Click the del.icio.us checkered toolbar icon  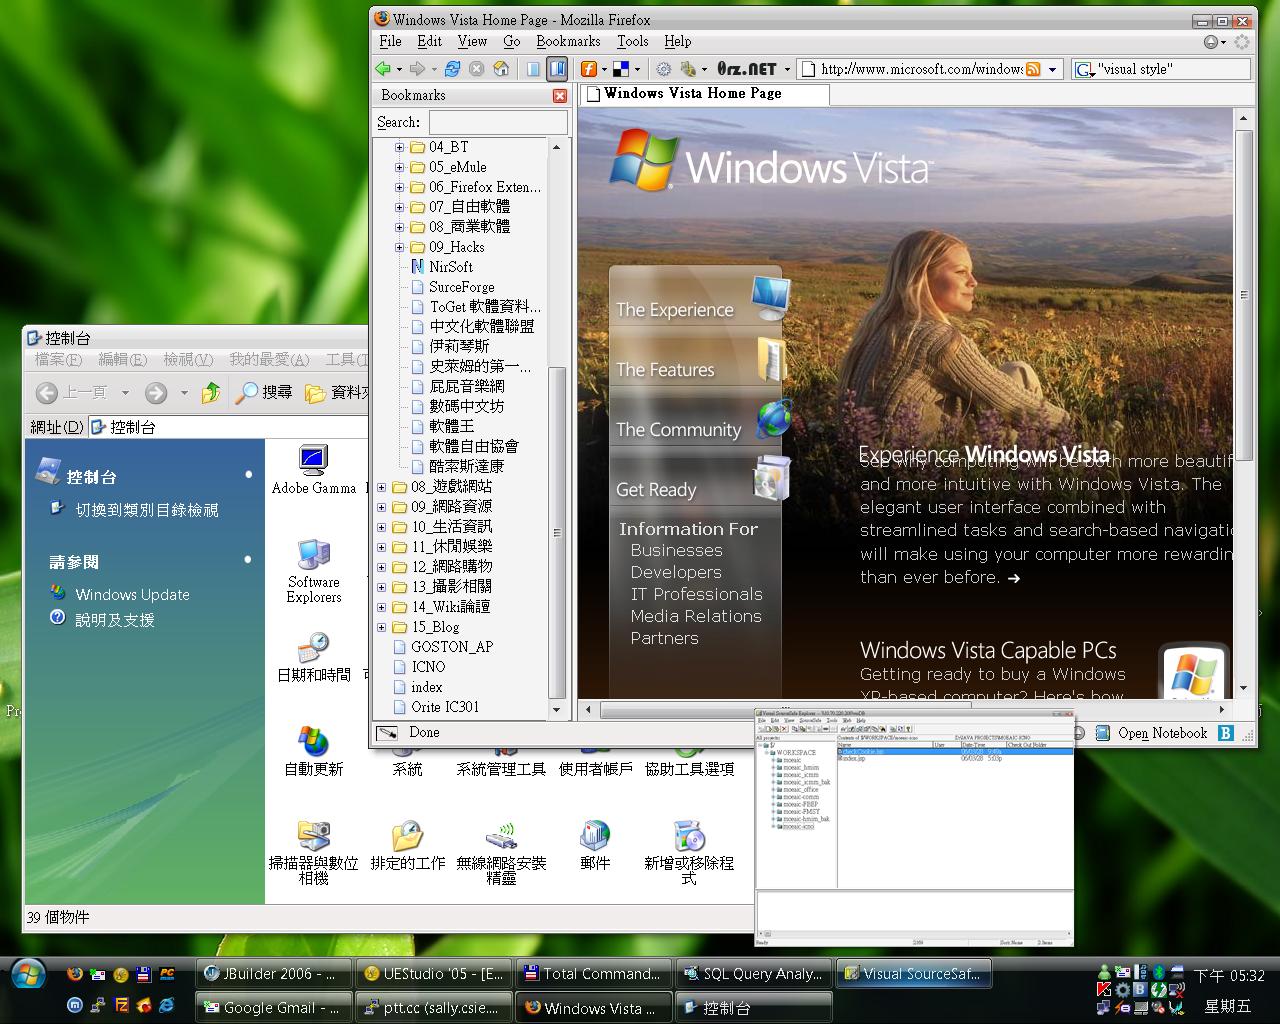click(x=620, y=69)
